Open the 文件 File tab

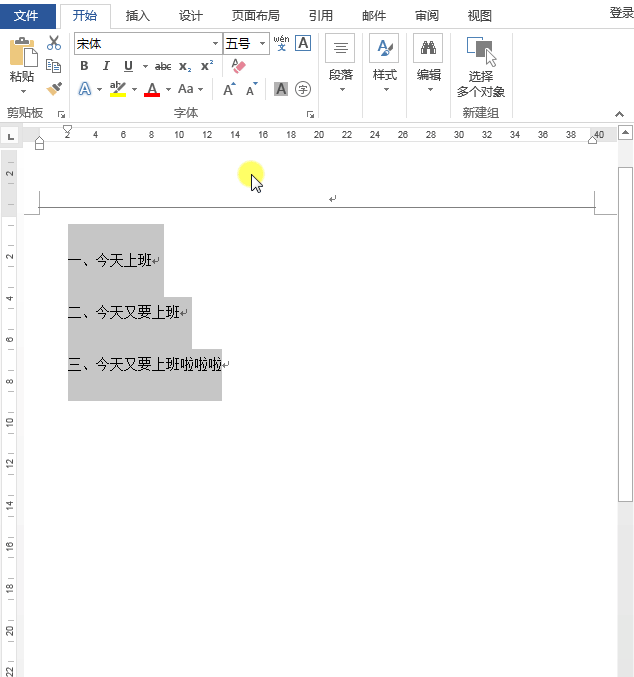28,16
